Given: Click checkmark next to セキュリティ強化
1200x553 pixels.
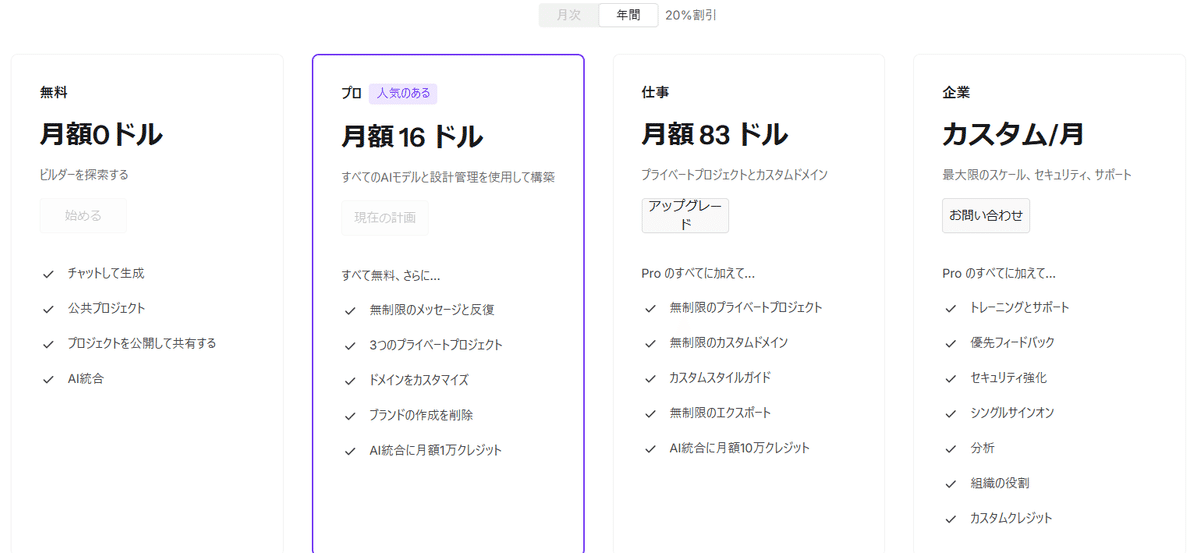Looking at the screenshot, I should 950,378.
